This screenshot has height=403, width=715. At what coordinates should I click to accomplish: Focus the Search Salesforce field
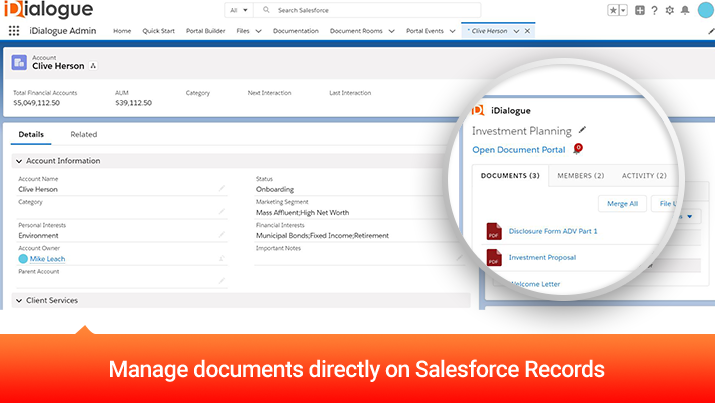[367, 10]
